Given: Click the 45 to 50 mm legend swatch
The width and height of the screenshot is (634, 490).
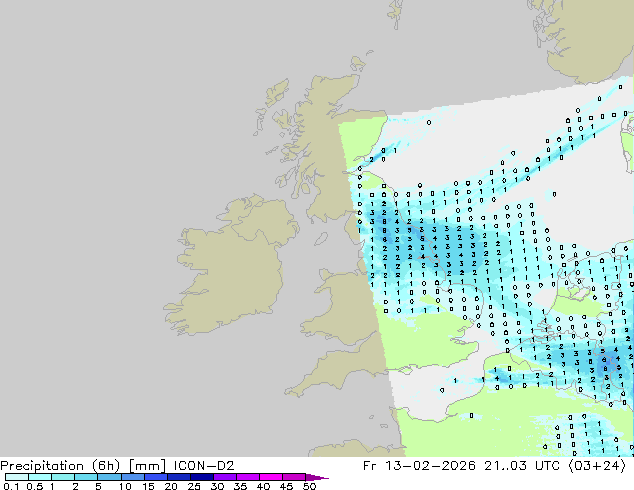Looking at the screenshot, I should 294,477.
